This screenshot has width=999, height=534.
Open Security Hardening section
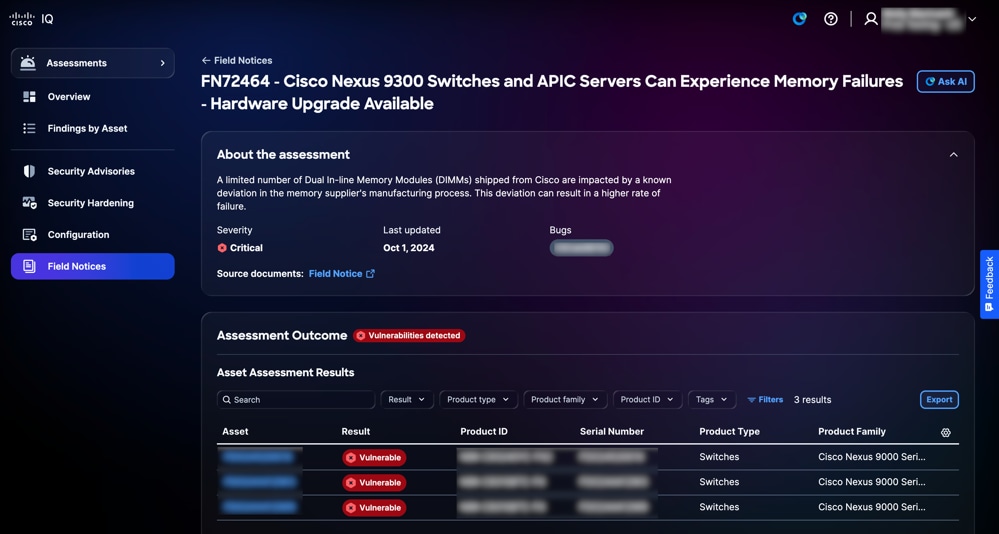90,203
